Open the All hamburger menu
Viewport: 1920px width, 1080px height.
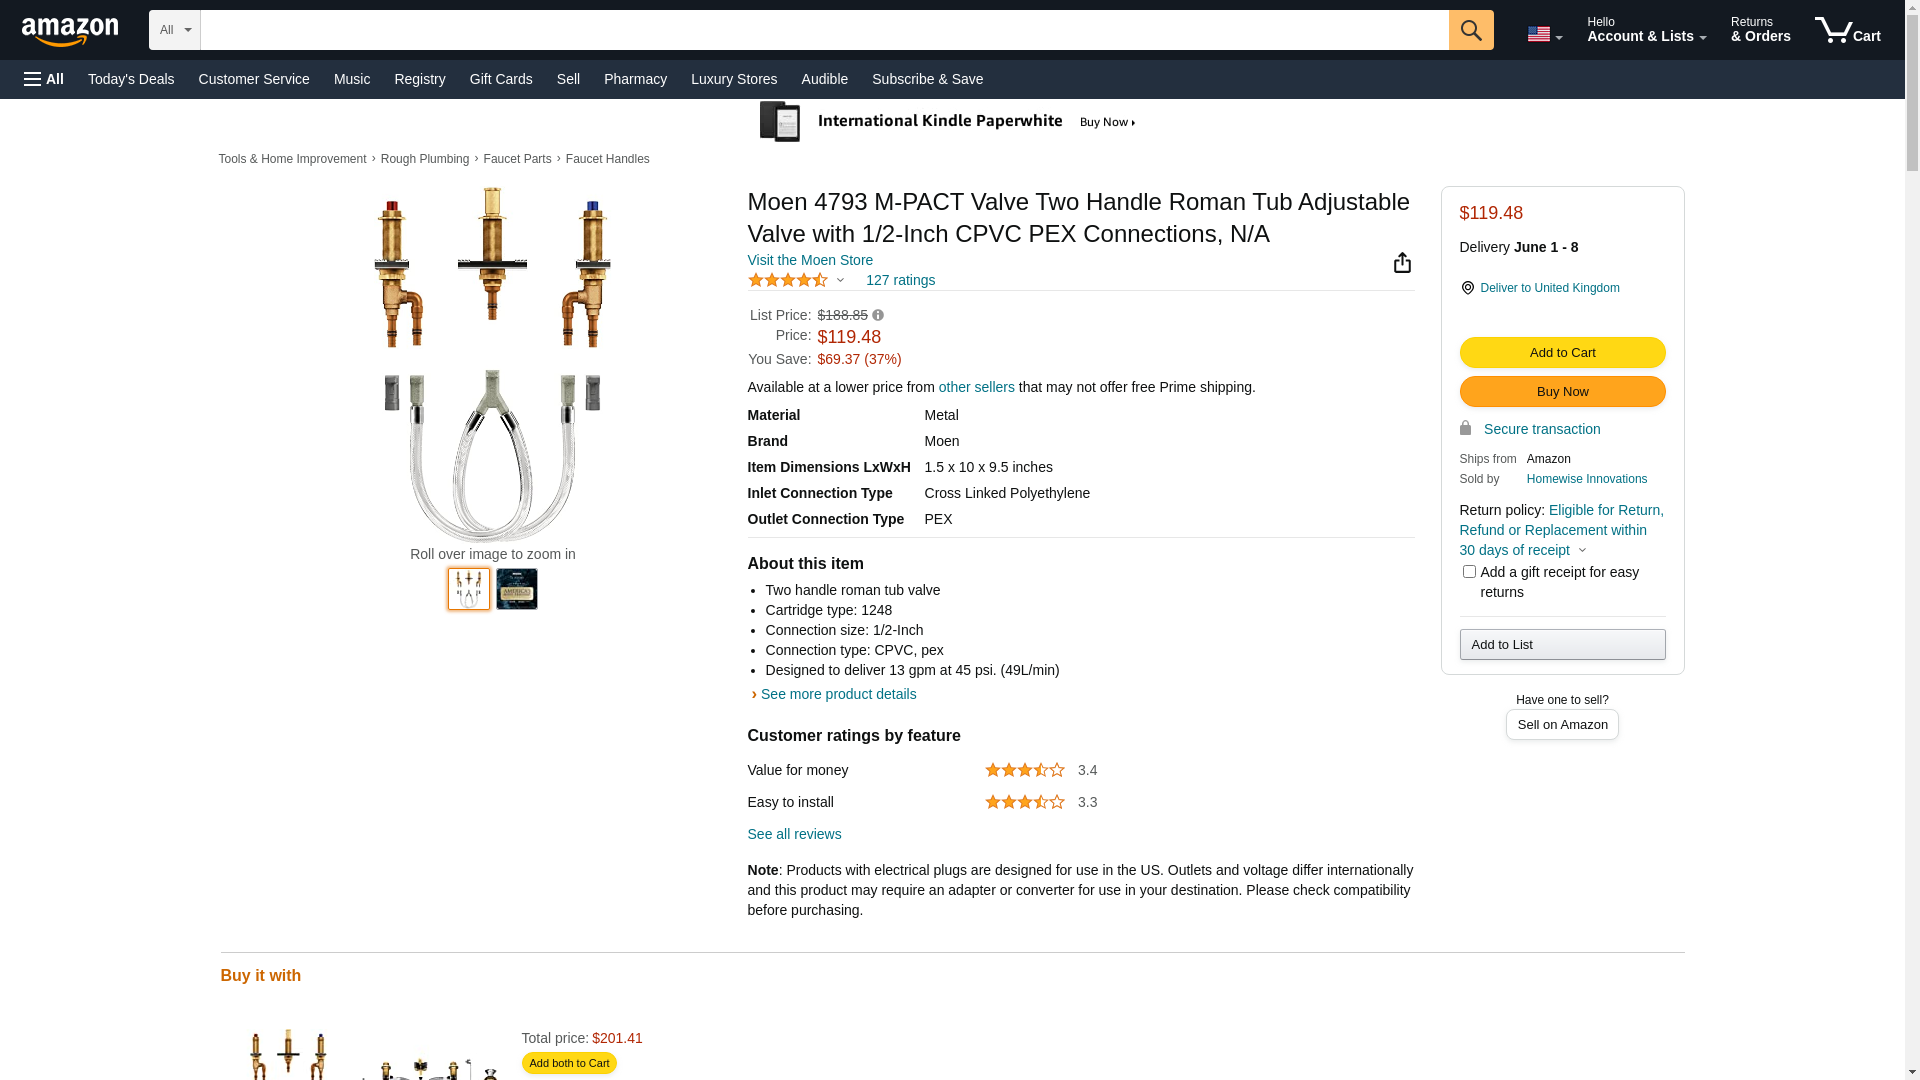point(44,79)
